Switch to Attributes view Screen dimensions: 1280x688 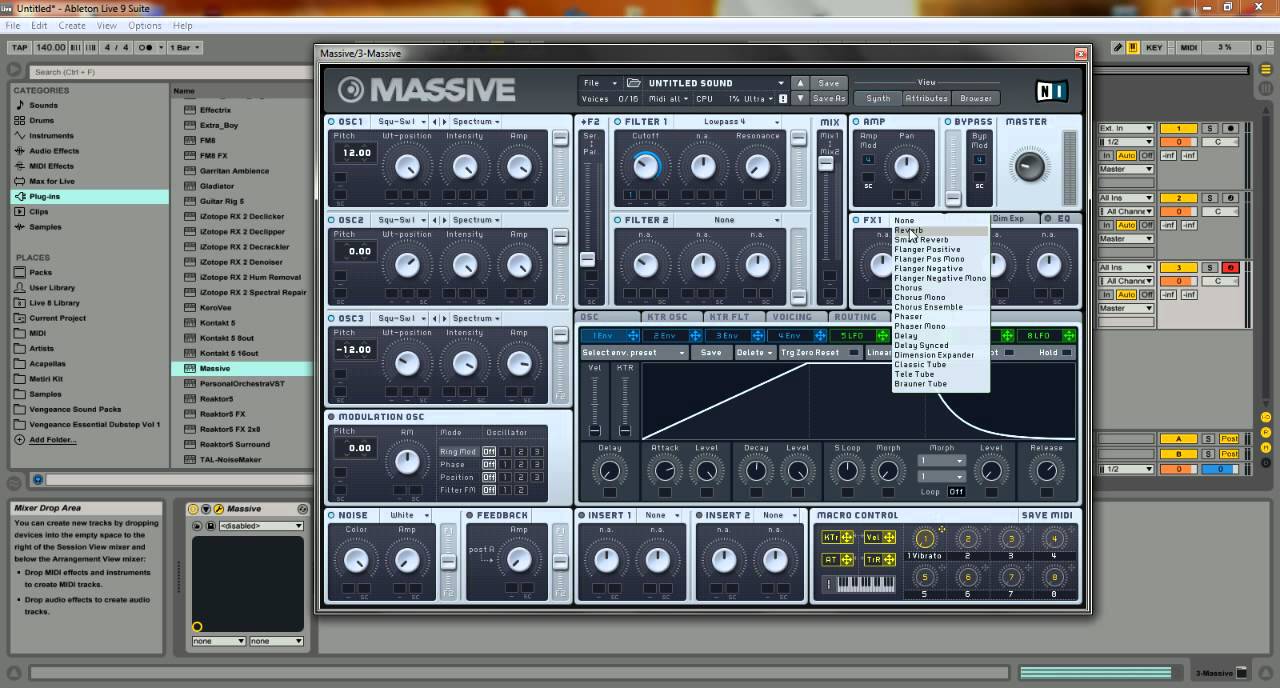pos(926,98)
